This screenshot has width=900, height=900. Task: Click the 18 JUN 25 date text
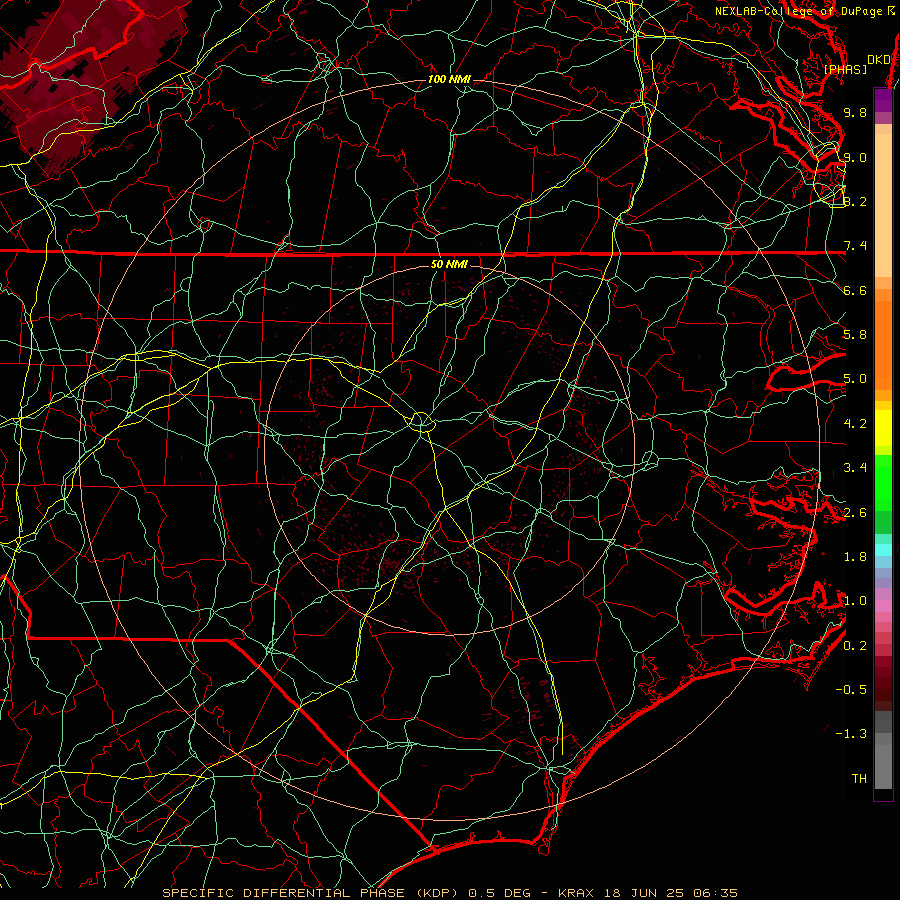pos(644,893)
